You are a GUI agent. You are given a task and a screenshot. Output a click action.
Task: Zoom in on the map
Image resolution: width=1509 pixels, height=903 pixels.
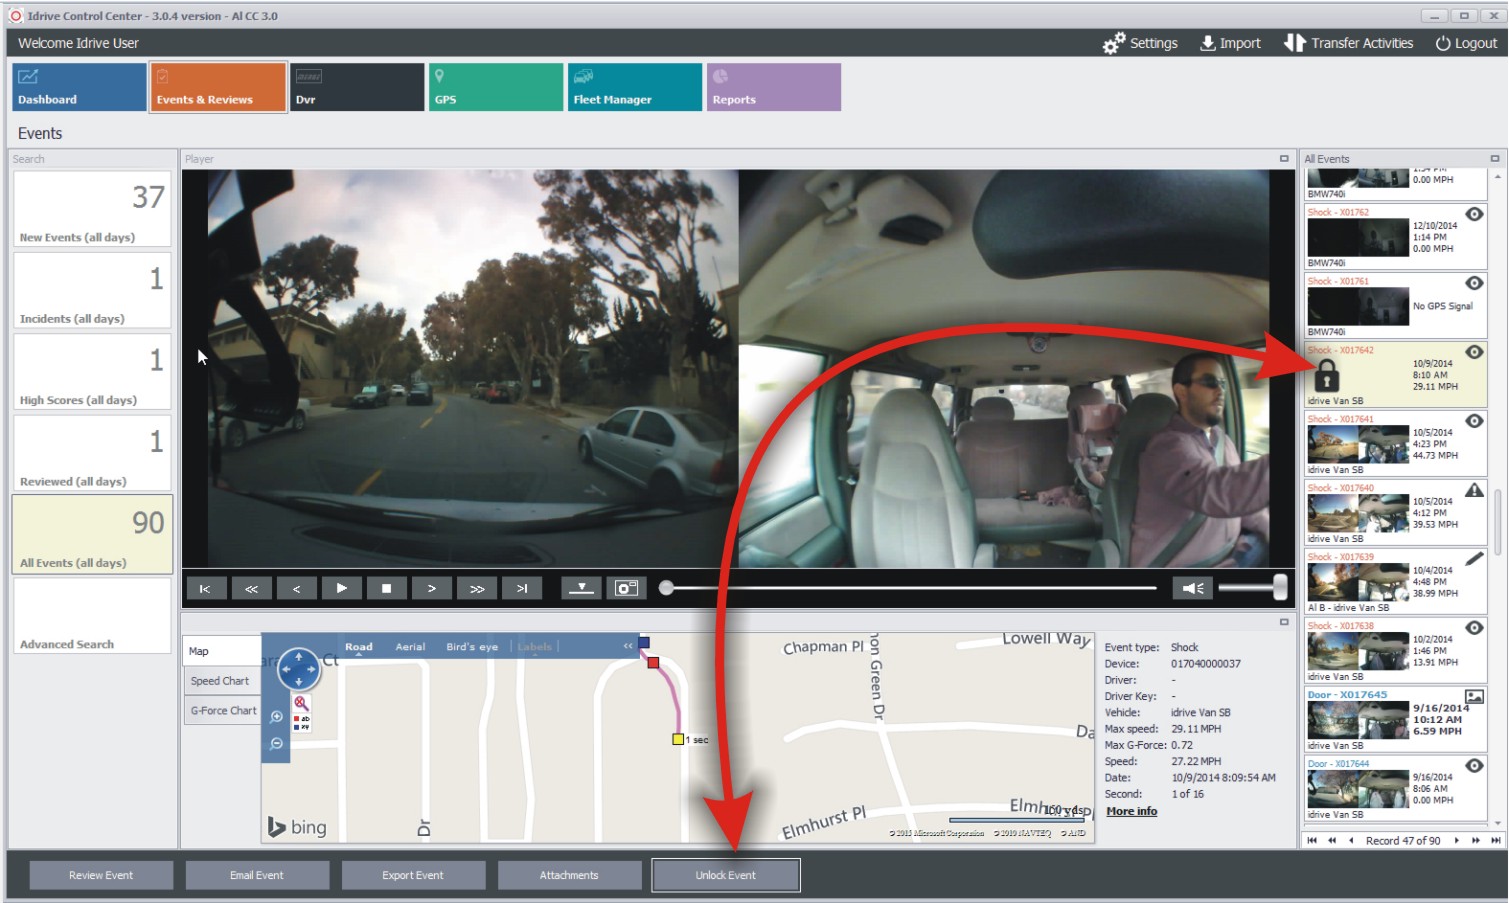(277, 717)
